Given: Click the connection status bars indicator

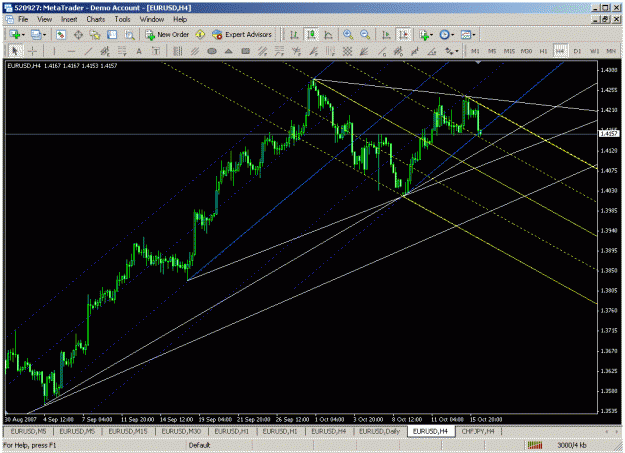Looking at the screenshot, I should (x=535, y=445).
